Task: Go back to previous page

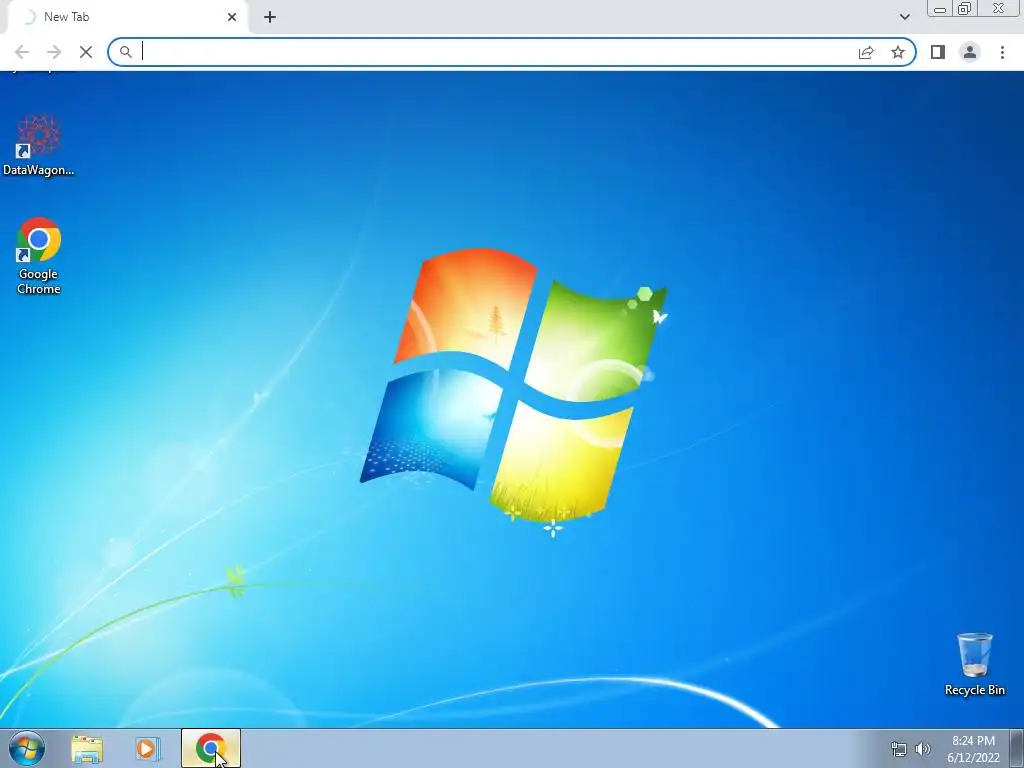Action: click(x=22, y=52)
